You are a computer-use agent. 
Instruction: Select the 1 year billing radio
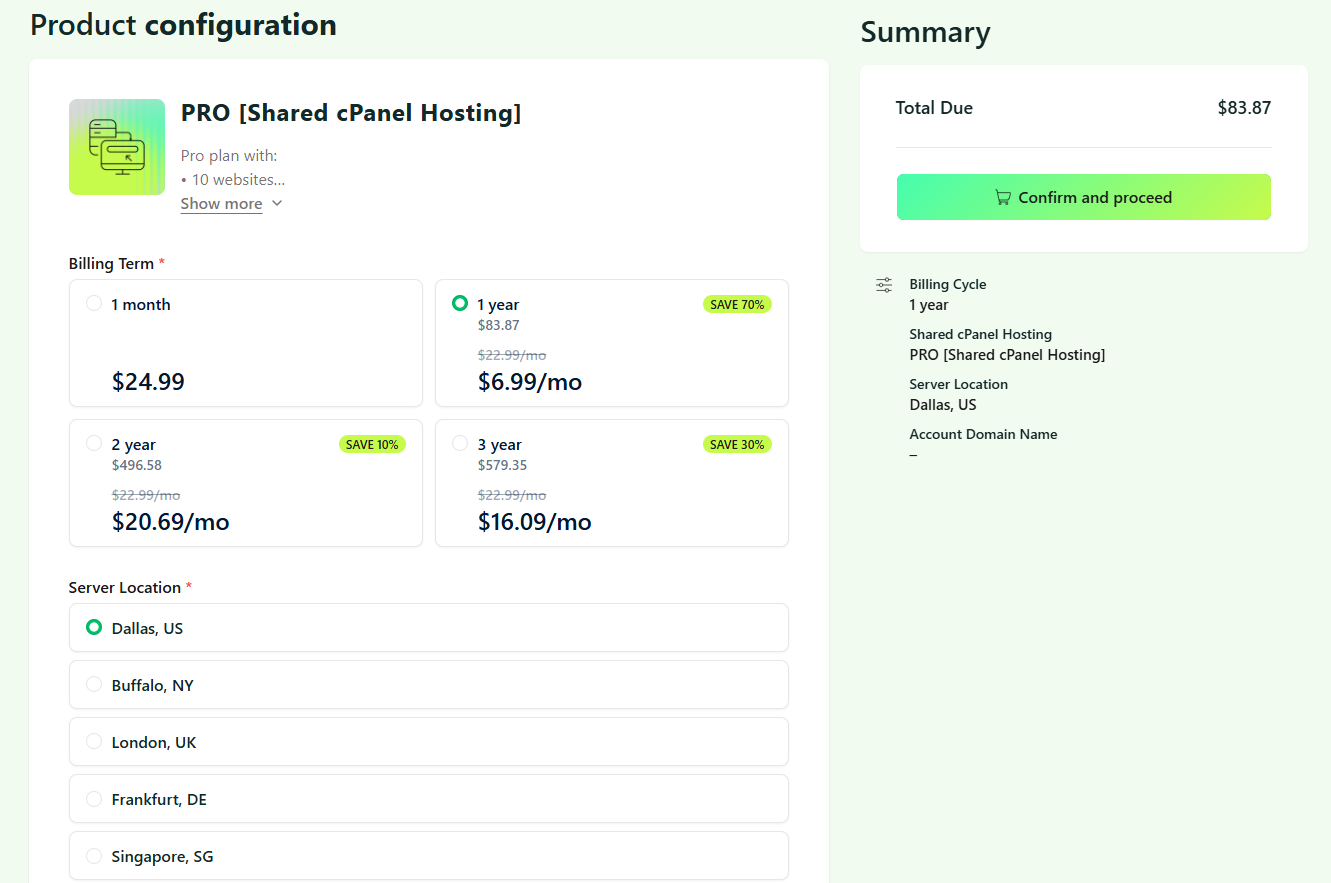click(460, 303)
